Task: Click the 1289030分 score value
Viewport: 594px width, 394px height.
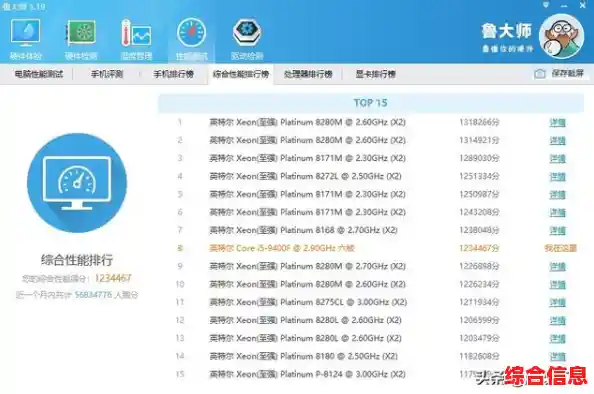Action: [479, 158]
